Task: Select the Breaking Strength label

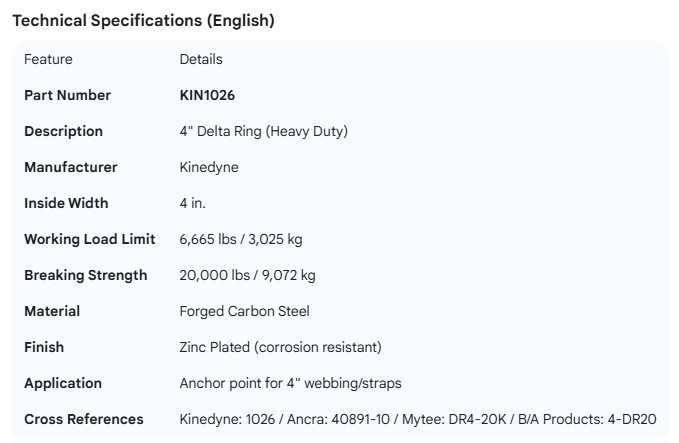Action: pyautogui.click(x=85, y=275)
